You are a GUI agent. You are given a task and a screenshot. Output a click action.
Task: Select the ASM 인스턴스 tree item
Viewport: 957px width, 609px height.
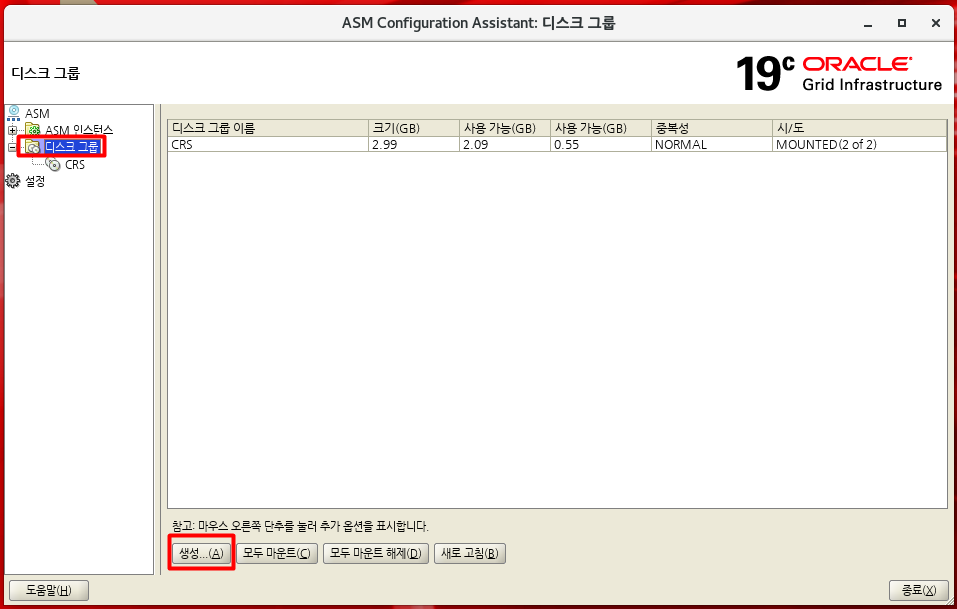[x=79, y=130]
